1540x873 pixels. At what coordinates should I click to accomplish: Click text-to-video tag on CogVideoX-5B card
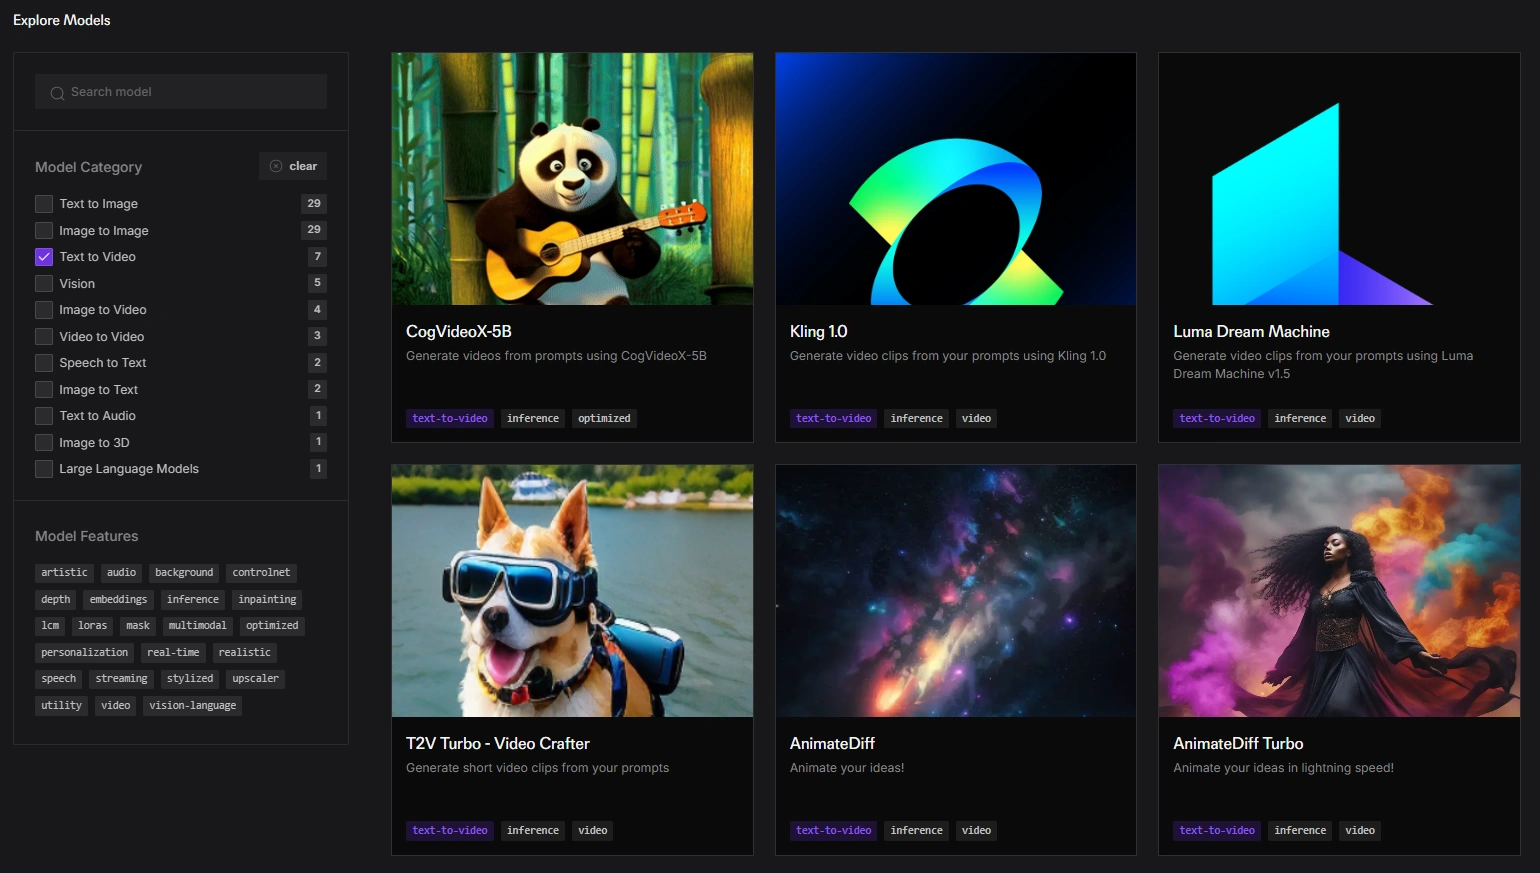tap(450, 419)
